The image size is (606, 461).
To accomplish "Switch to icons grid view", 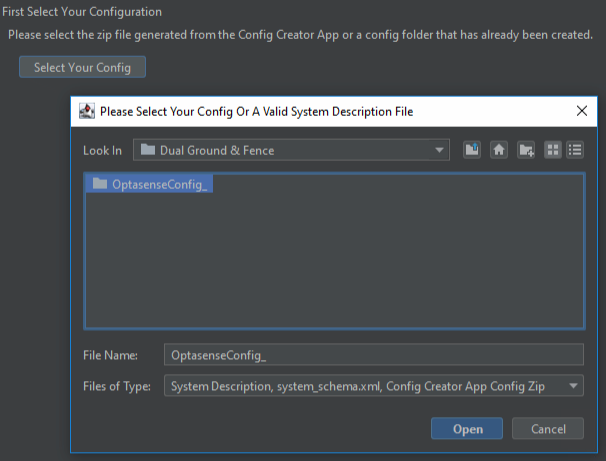I will click(x=552, y=150).
